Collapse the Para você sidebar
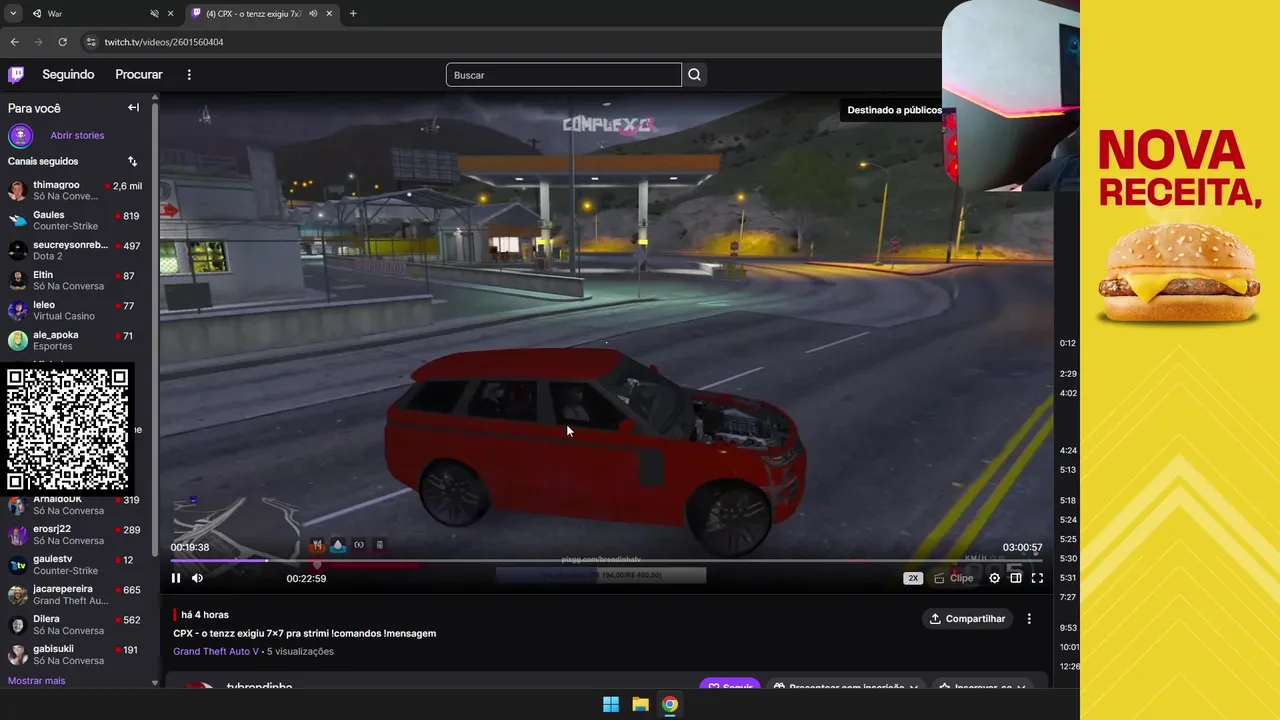 pyautogui.click(x=133, y=108)
